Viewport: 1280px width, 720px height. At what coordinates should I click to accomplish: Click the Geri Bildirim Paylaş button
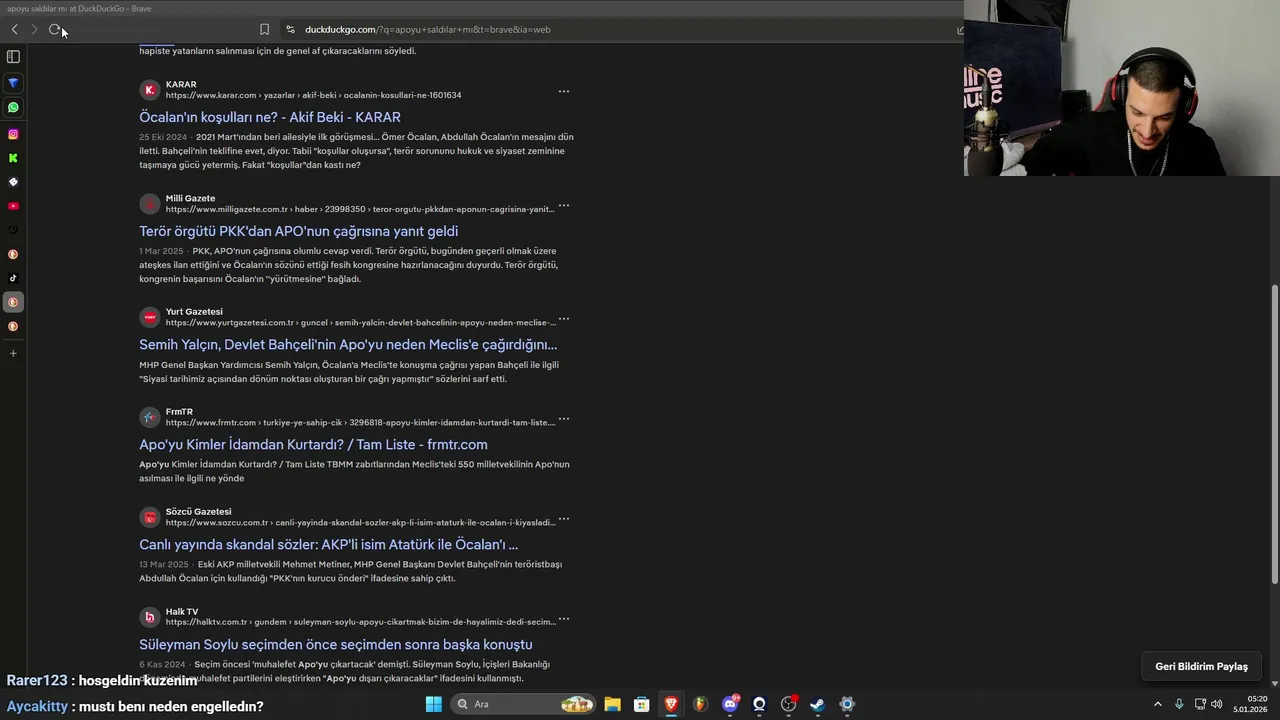click(x=1201, y=667)
